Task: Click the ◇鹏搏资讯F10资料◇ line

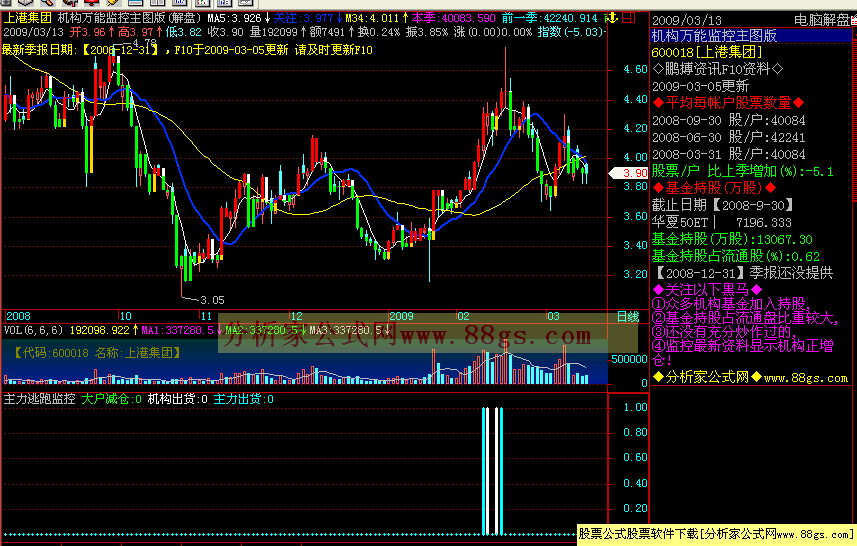Action: [718, 69]
